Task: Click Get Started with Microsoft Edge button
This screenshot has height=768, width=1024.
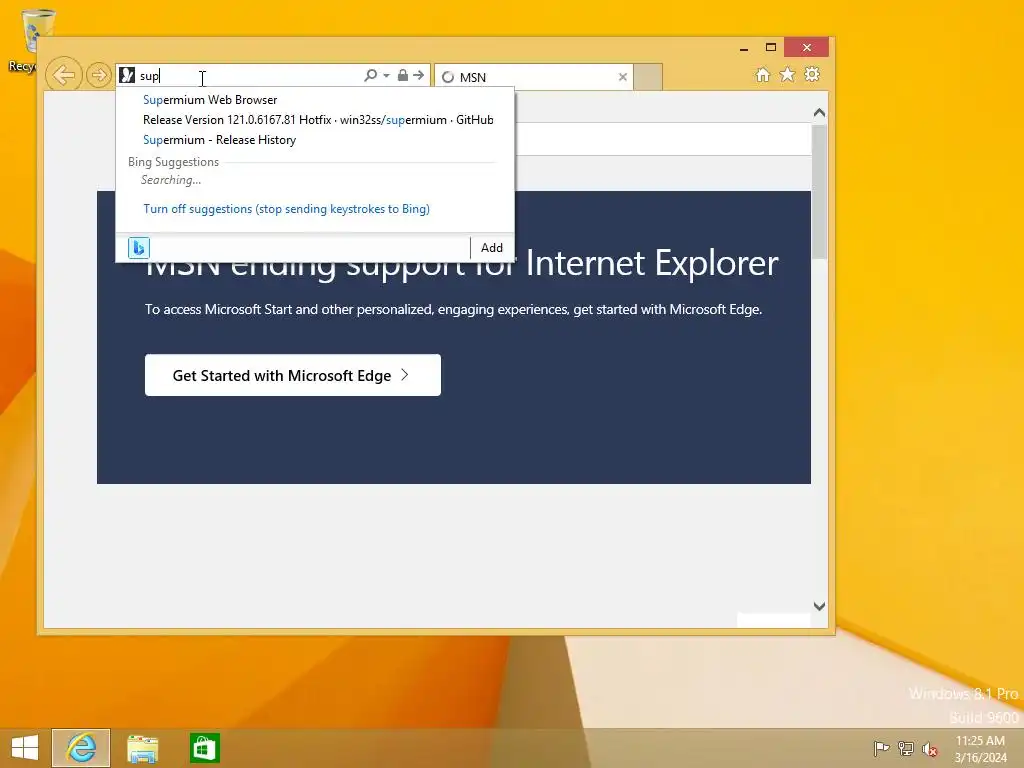Action: pyautogui.click(x=293, y=375)
